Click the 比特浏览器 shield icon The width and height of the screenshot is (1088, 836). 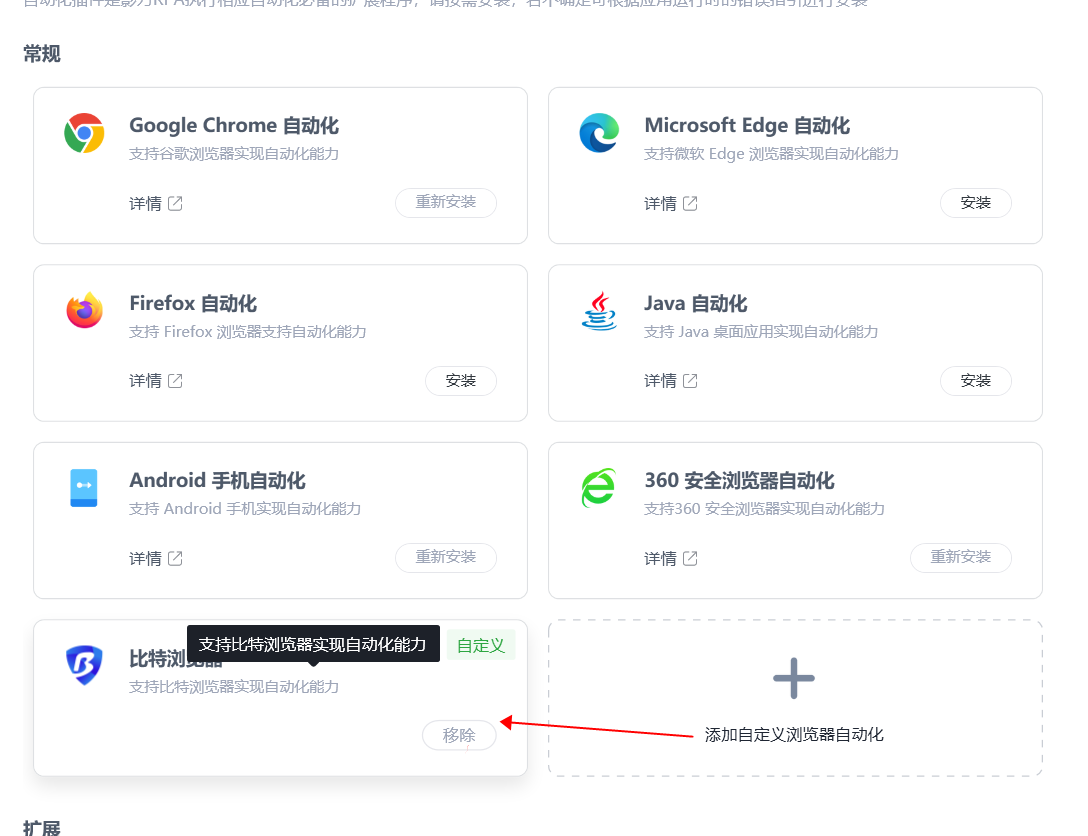coord(84,665)
